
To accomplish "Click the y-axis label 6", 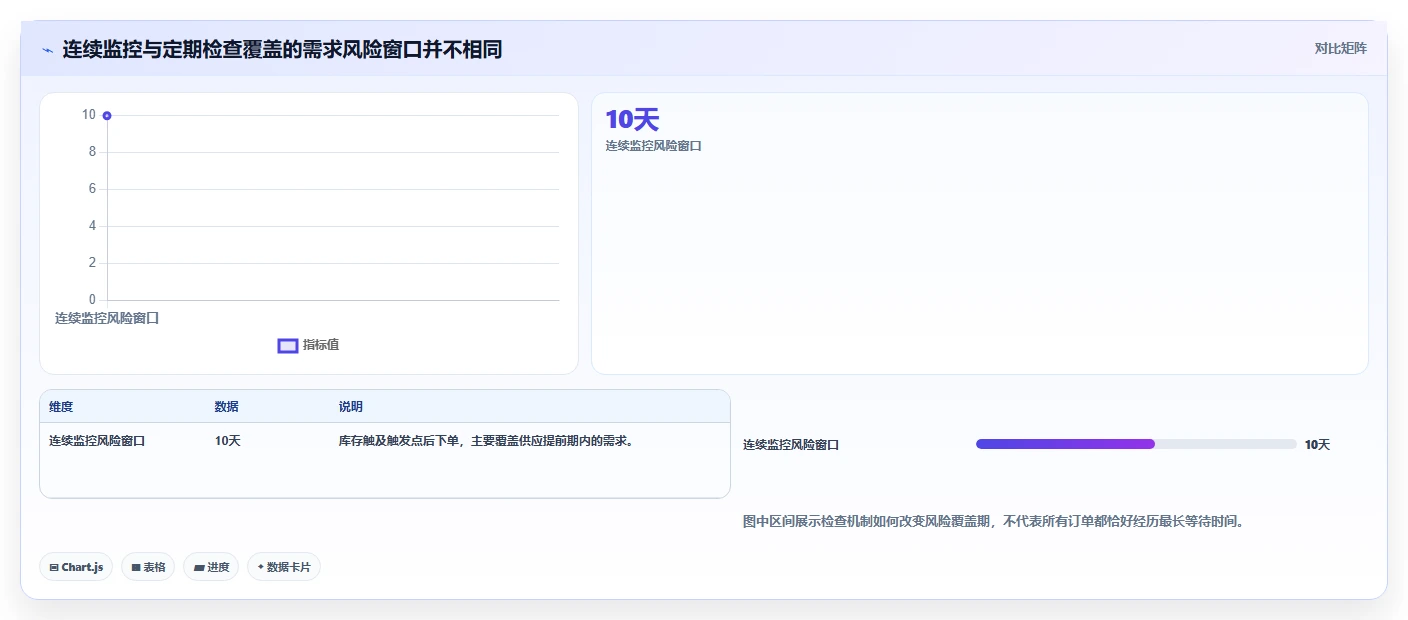I will pyautogui.click(x=92, y=189).
